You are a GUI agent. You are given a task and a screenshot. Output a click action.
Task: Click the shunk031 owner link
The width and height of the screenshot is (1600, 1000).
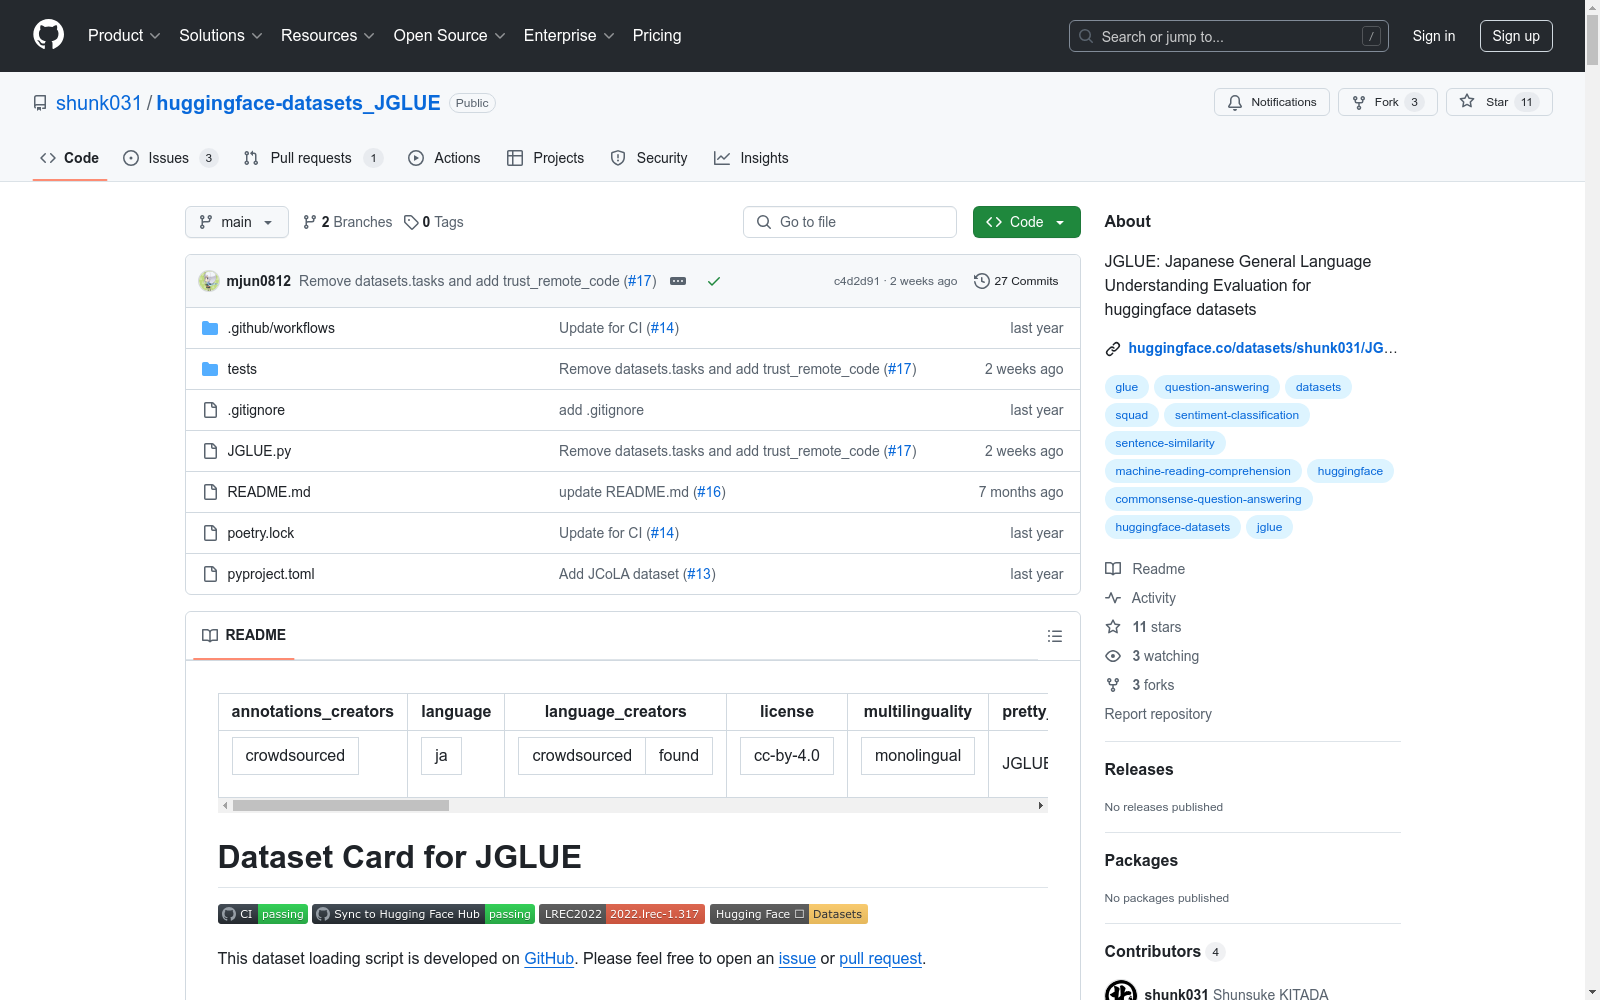[x=99, y=103]
